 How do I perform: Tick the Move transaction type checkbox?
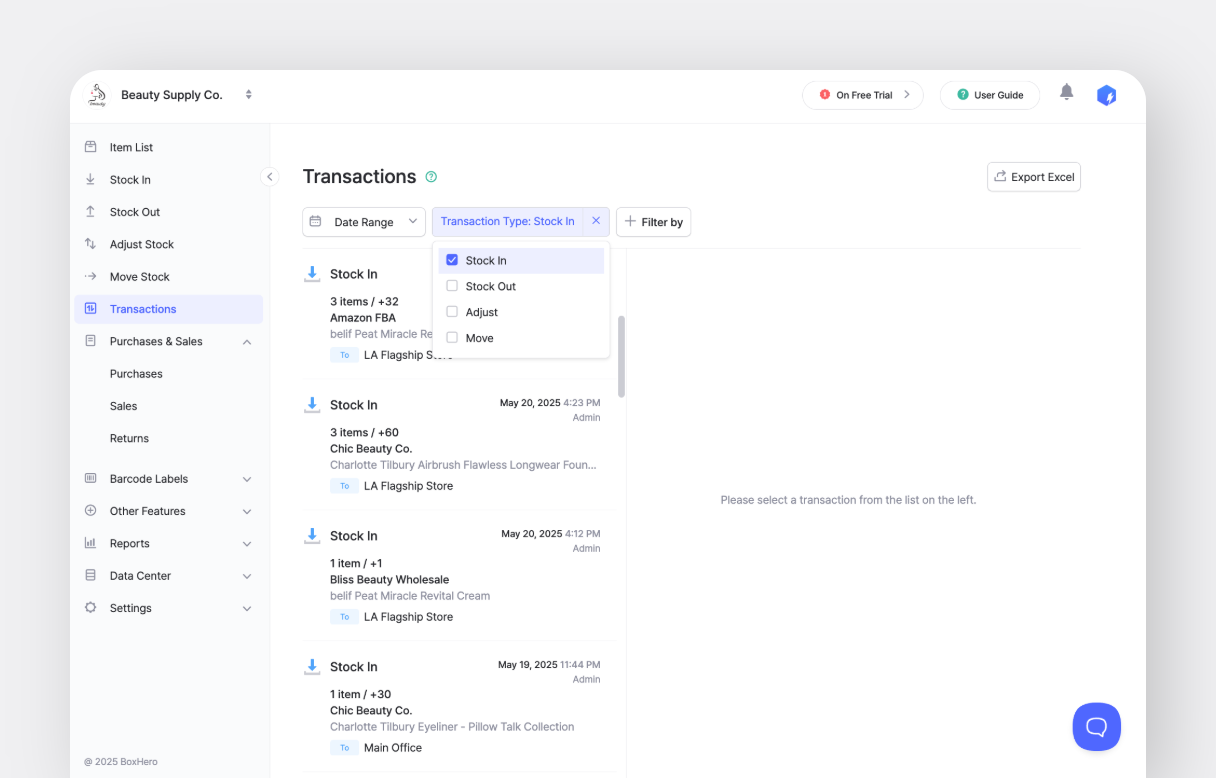(452, 338)
